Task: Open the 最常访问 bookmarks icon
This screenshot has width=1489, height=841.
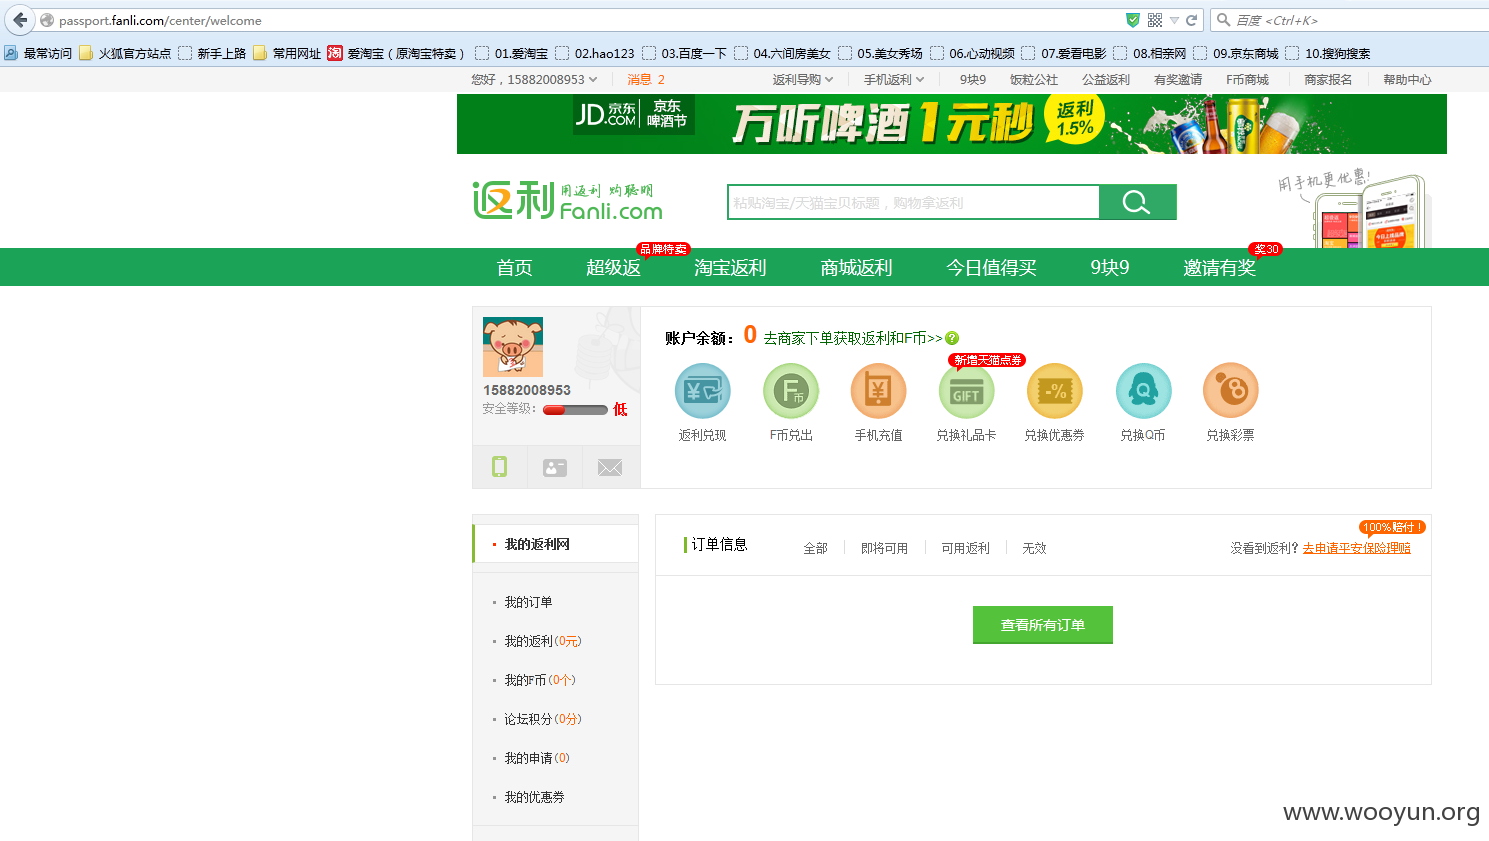Action: (38, 53)
